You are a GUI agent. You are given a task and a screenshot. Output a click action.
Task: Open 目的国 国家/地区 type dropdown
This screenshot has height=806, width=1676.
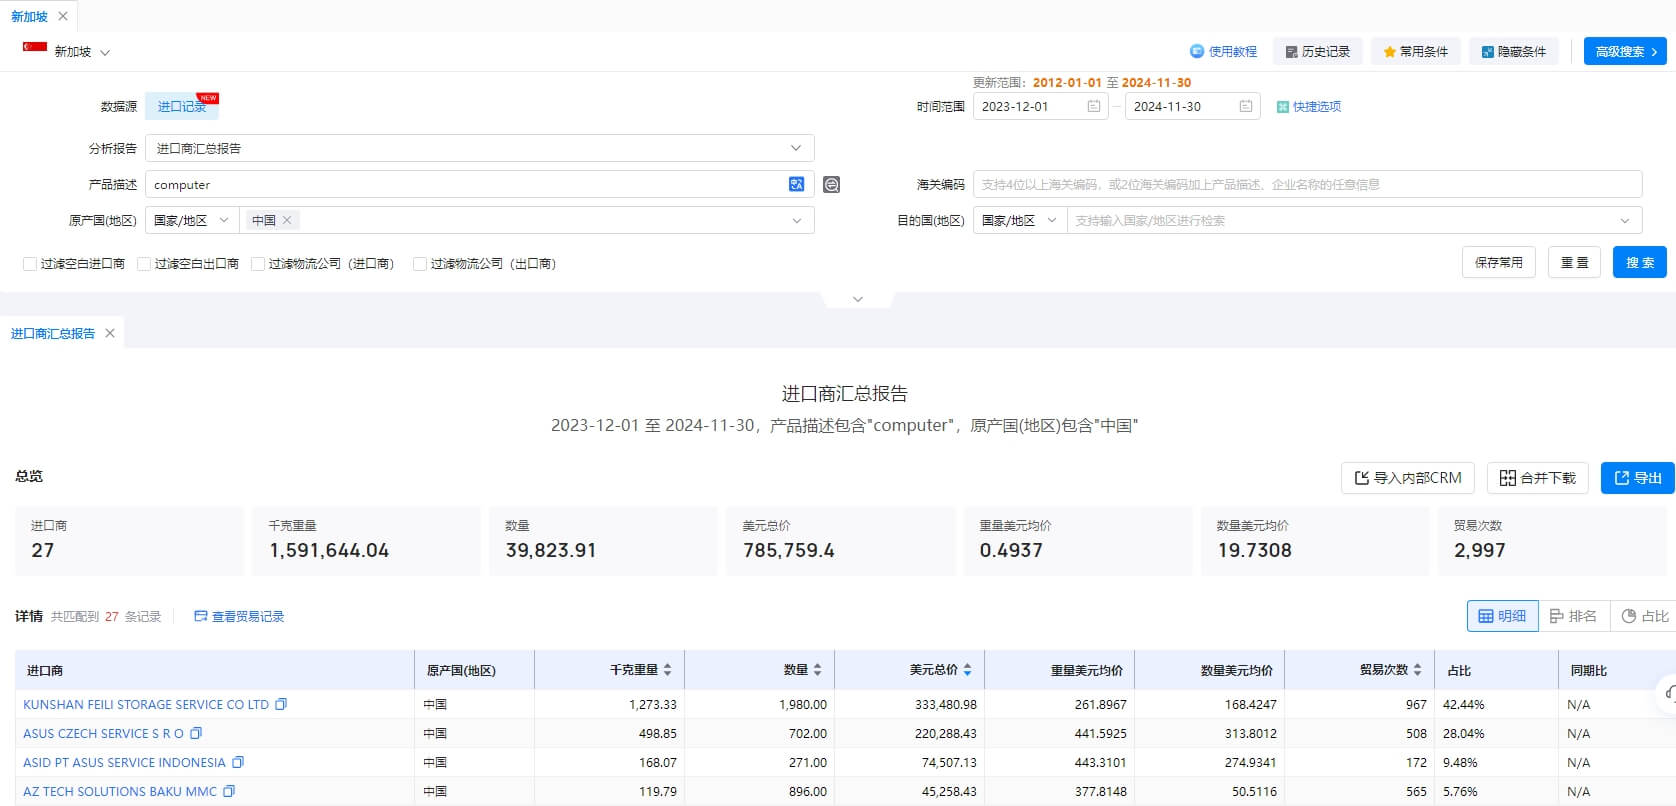point(1020,220)
